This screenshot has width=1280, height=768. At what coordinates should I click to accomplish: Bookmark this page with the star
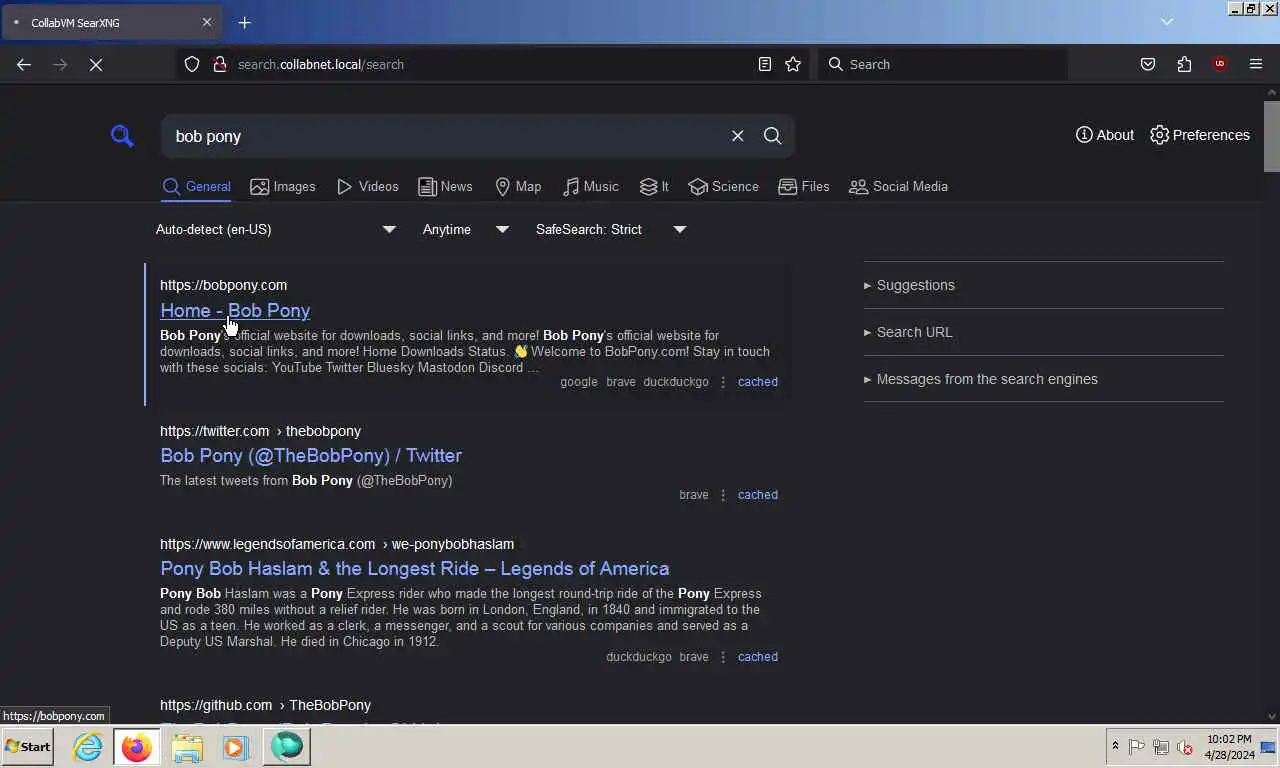(x=793, y=64)
